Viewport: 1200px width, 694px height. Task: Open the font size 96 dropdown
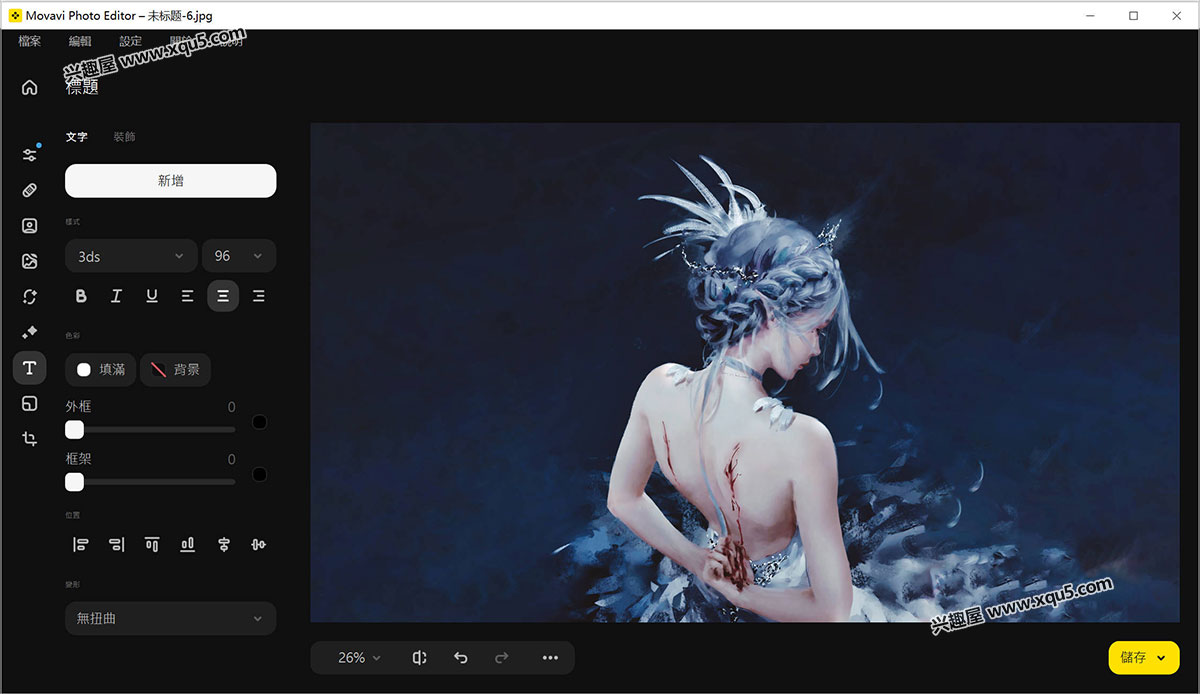[x=239, y=256]
